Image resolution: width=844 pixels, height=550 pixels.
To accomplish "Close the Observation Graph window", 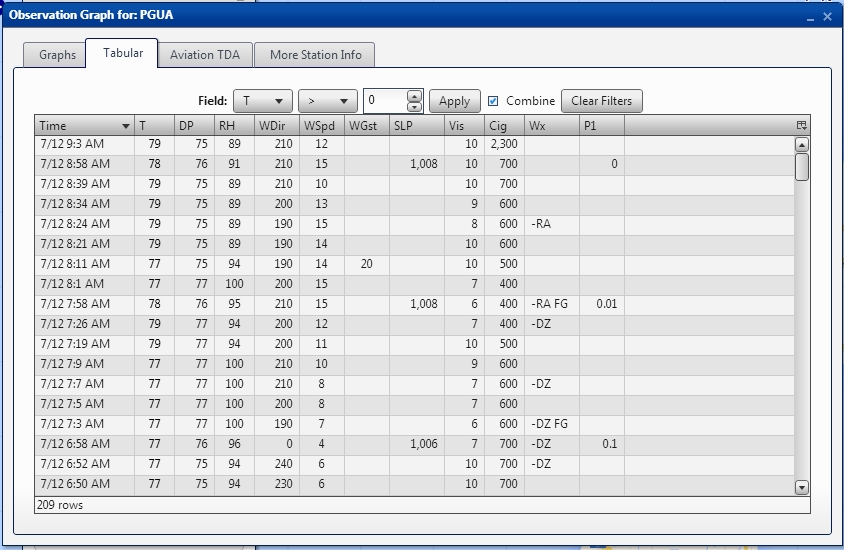I will coord(827,17).
